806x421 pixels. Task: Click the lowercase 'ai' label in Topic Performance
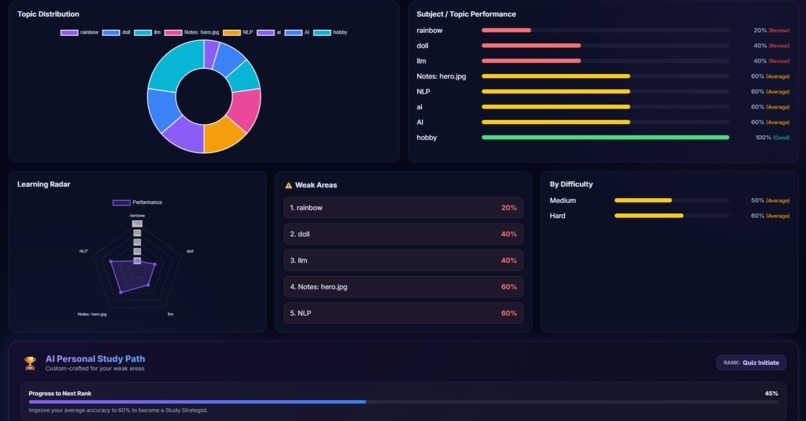(x=419, y=107)
